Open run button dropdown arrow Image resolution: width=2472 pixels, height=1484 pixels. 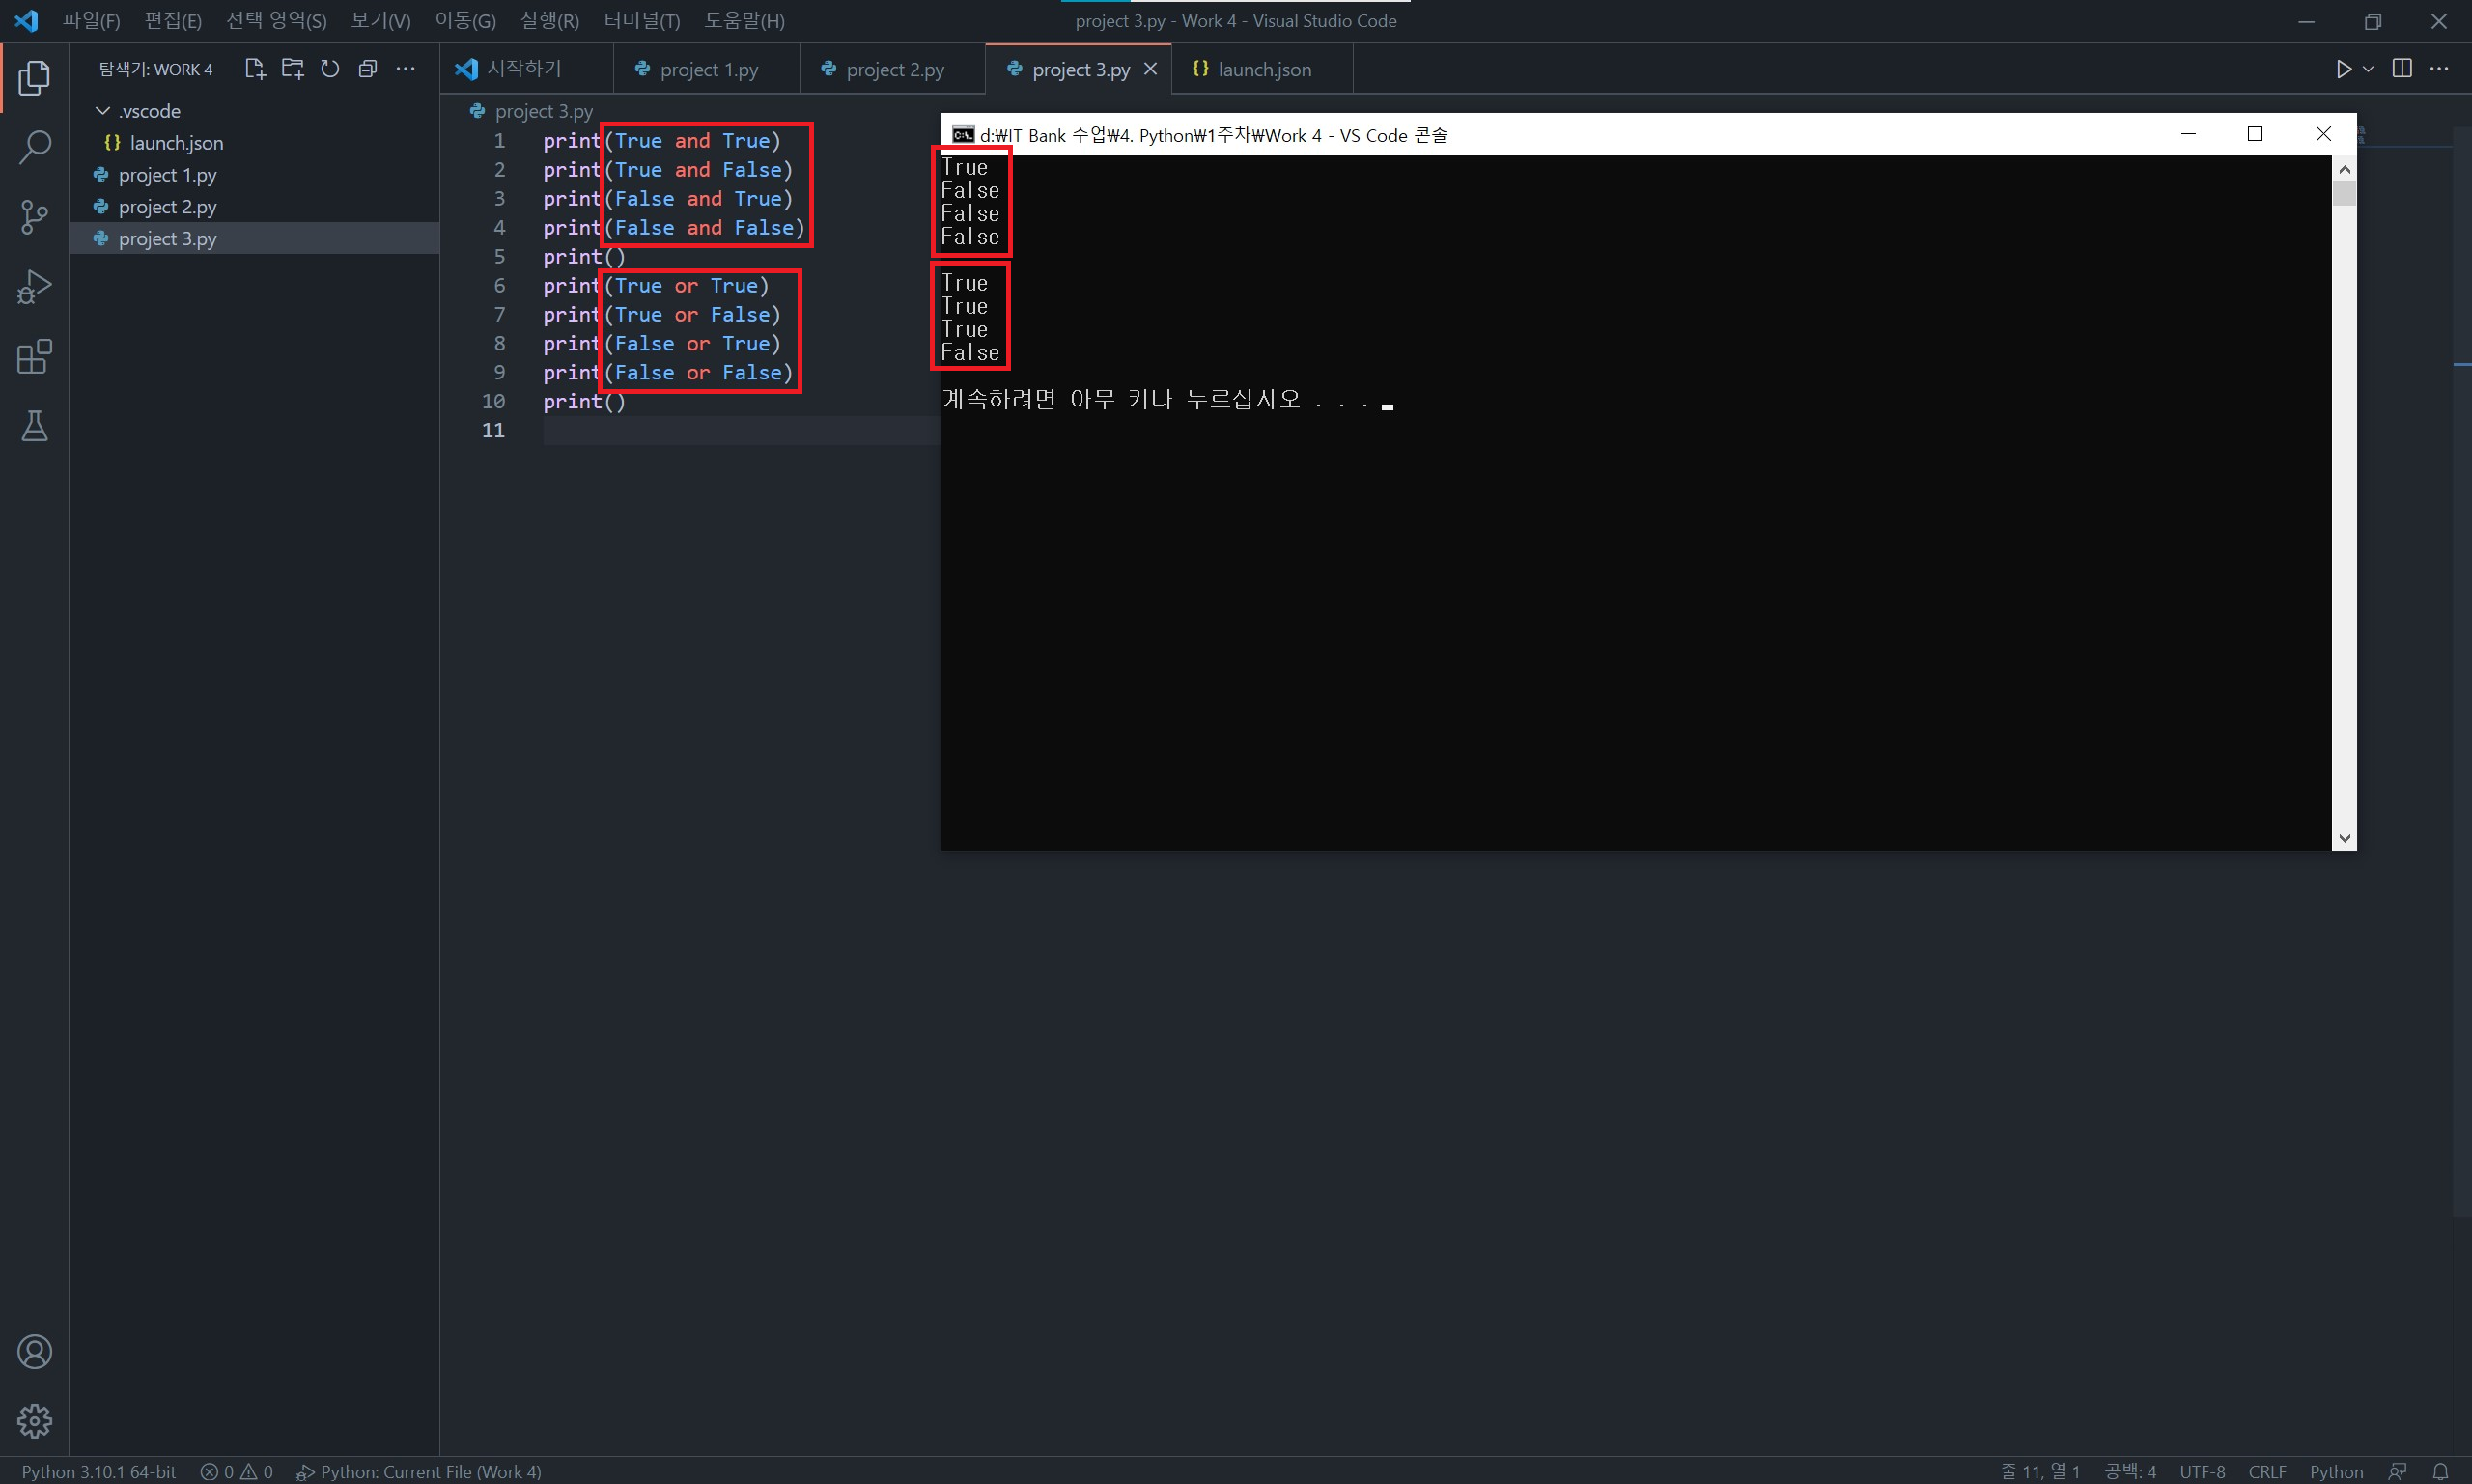(x=2368, y=69)
